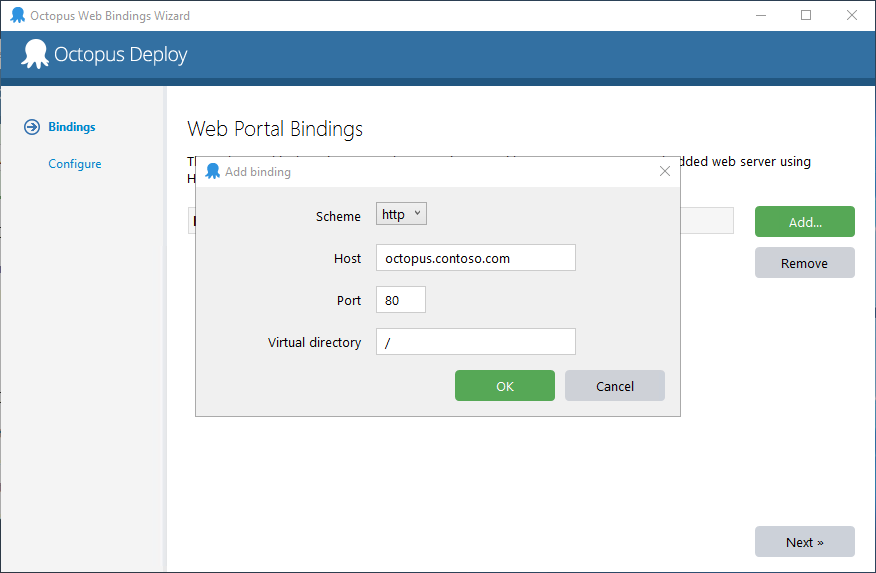Focus the Virtual directory input box
This screenshot has width=876, height=573.
point(475,341)
